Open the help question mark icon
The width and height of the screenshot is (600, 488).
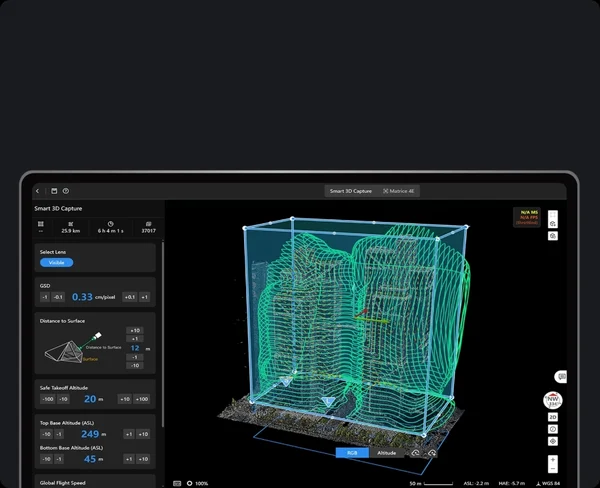(65, 191)
